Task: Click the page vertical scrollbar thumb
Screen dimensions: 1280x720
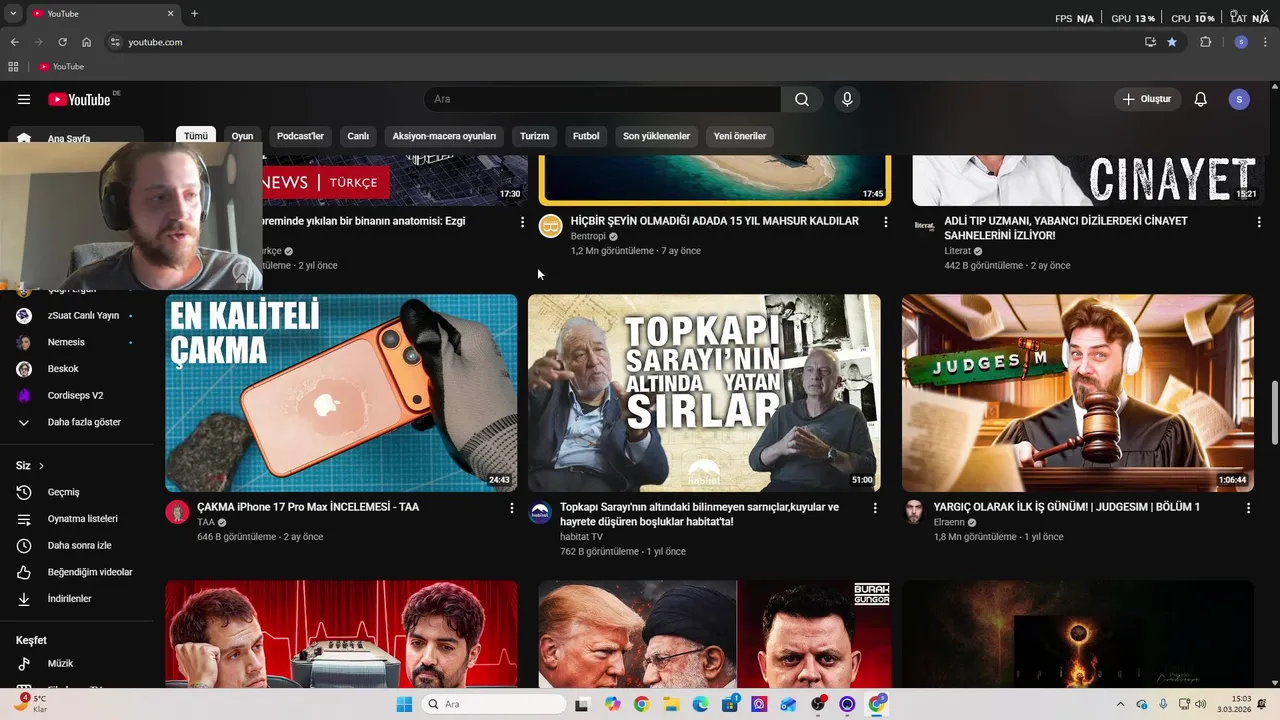Action: 1274,413
